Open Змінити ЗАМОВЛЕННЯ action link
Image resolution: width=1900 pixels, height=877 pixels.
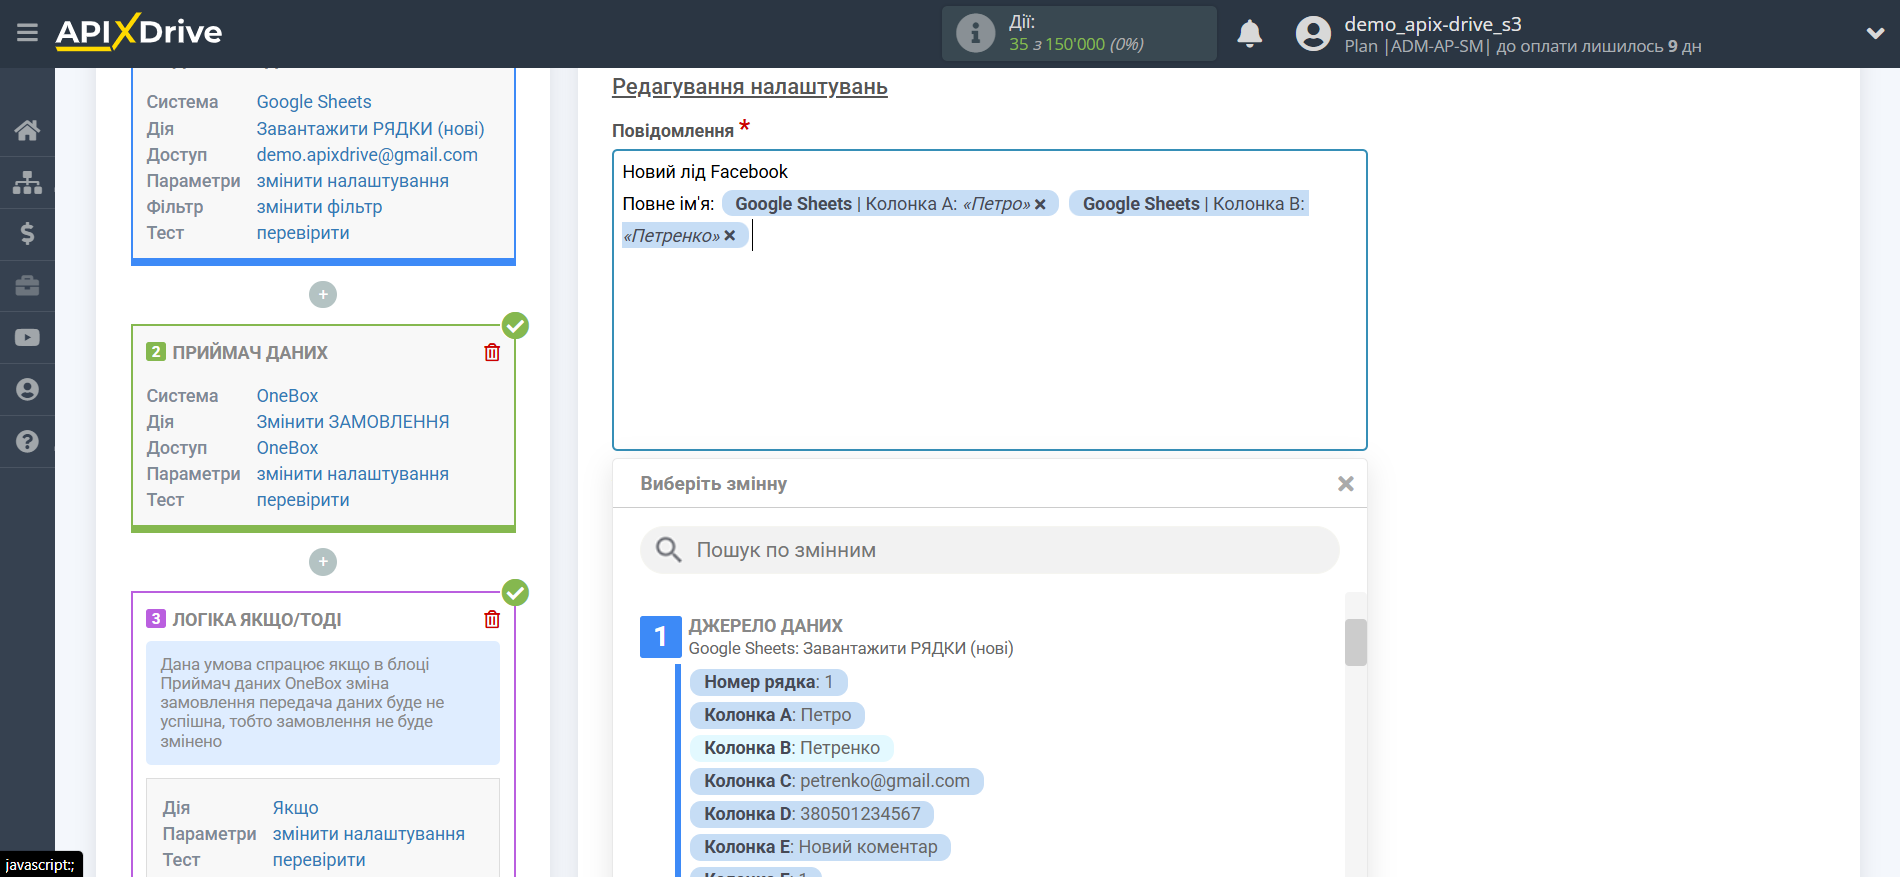click(x=352, y=422)
